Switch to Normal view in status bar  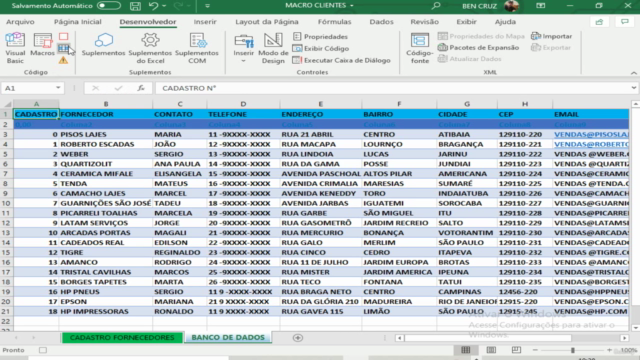[x=466, y=350]
